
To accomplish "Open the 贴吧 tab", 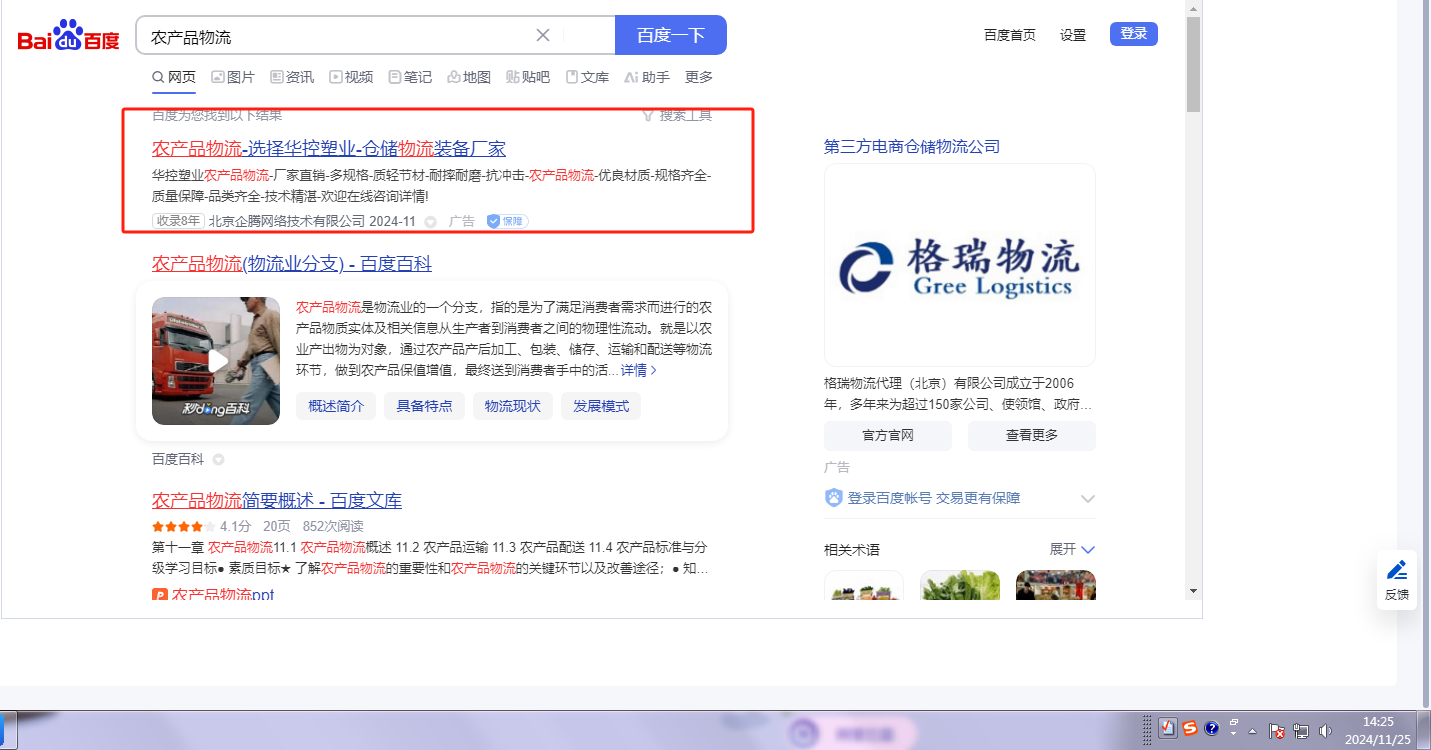I will (528, 77).
